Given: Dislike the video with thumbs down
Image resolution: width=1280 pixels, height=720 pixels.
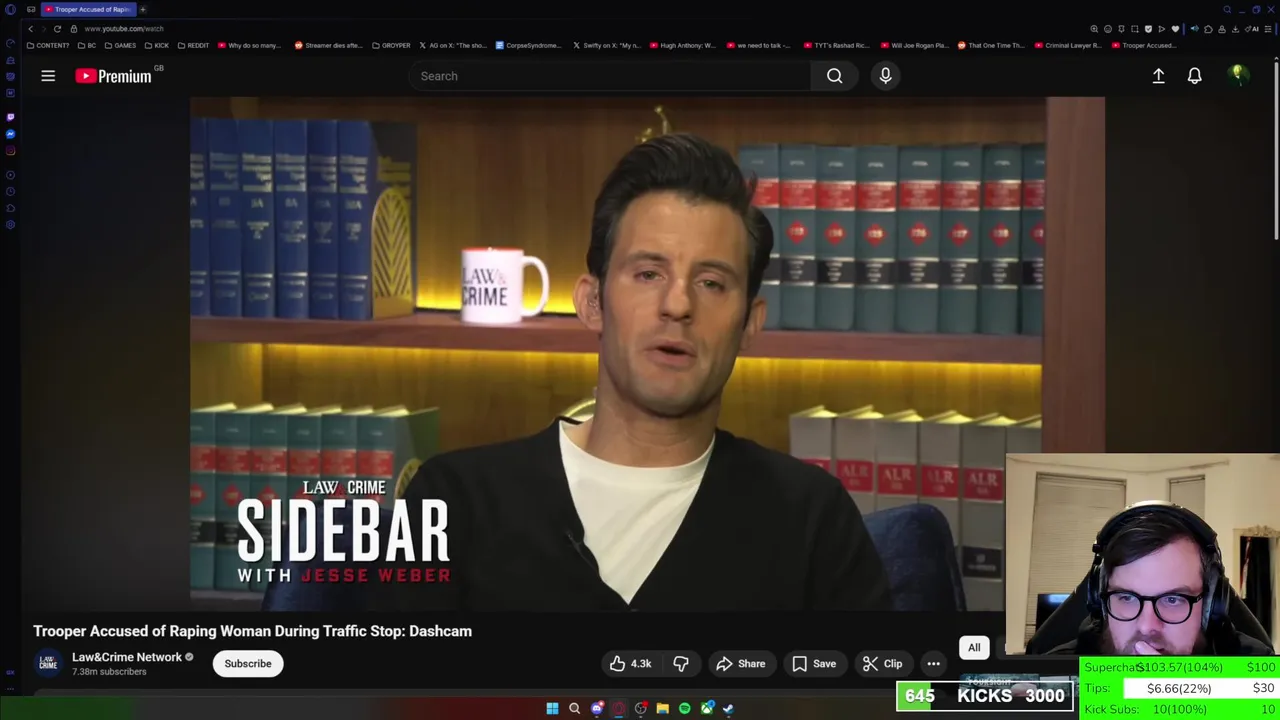Looking at the screenshot, I should [x=681, y=664].
